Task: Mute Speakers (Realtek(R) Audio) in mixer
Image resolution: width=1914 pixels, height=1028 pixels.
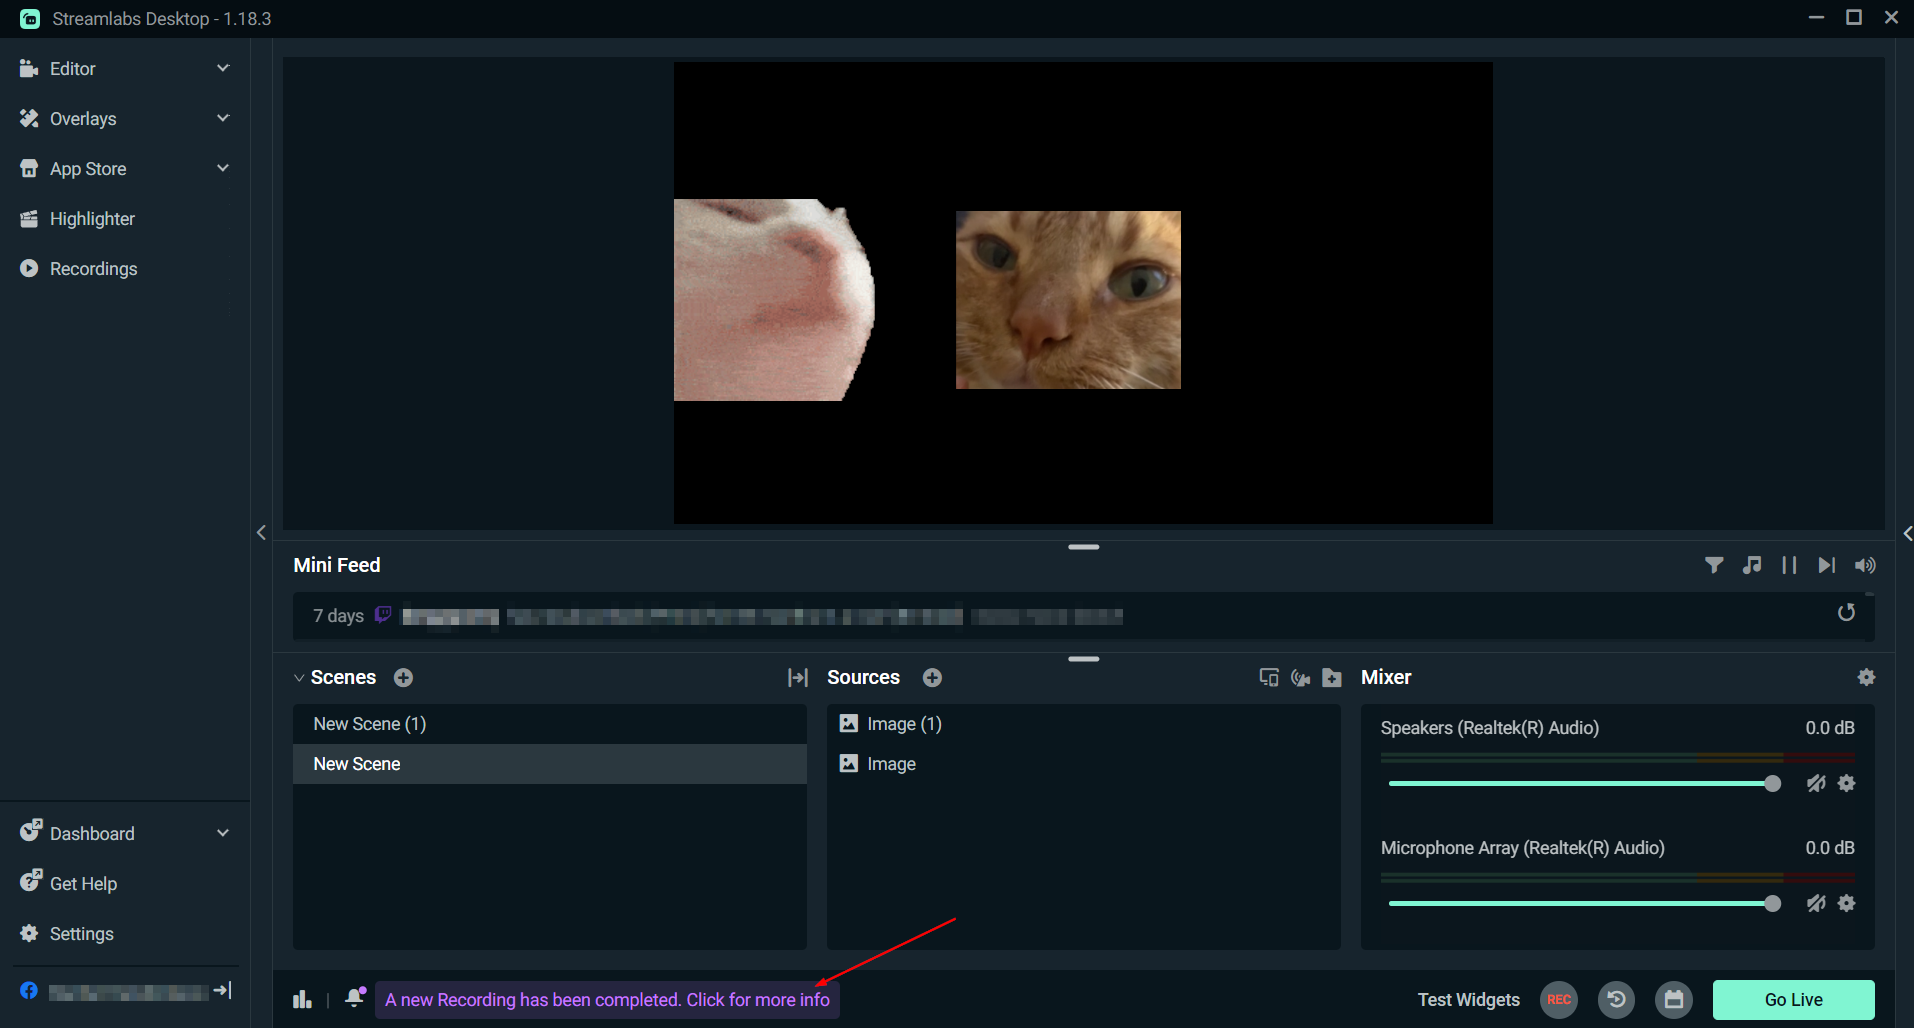Action: [x=1815, y=784]
